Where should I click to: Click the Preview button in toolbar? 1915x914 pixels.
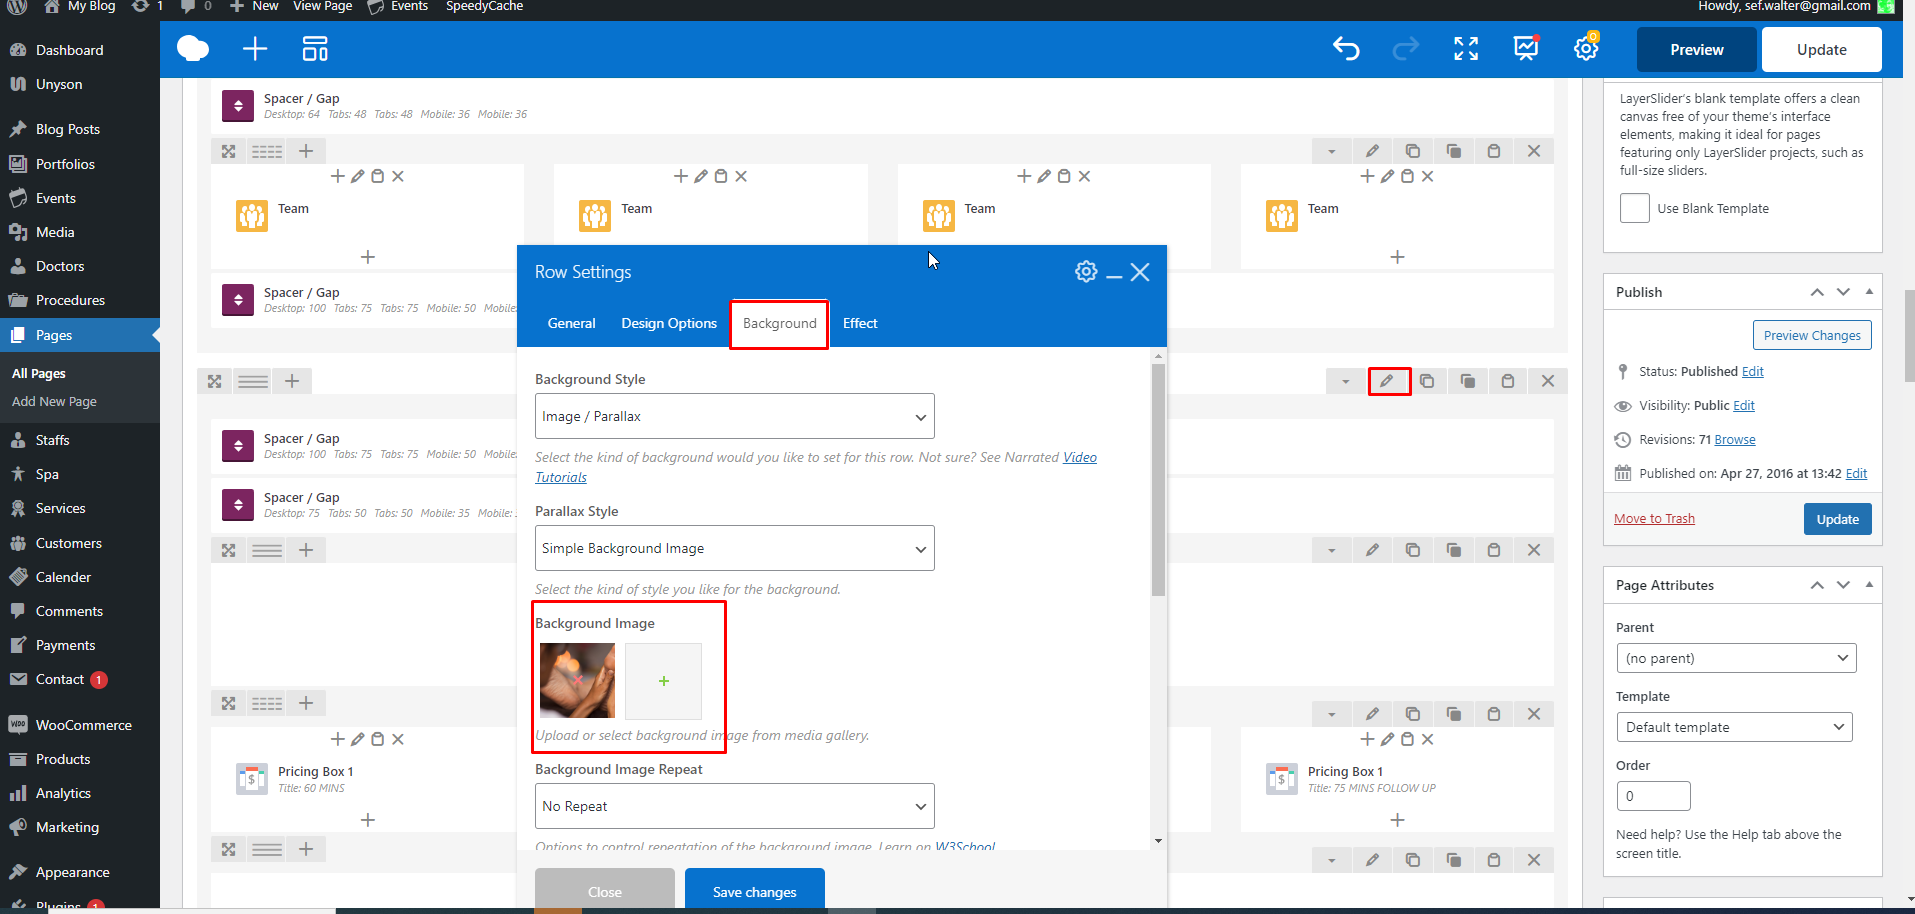pos(1697,49)
